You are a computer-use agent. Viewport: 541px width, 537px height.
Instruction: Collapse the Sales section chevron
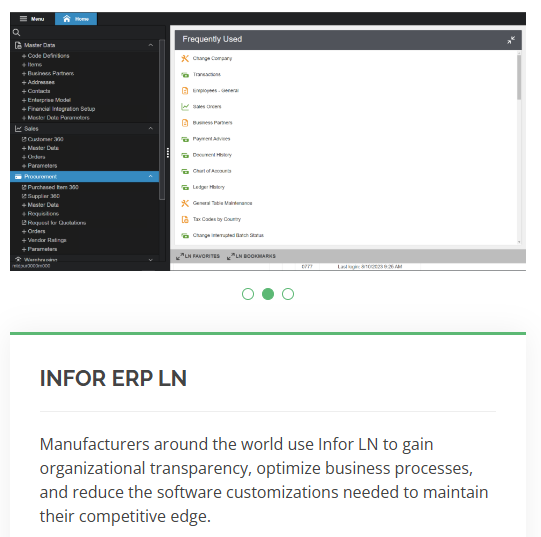(x=150, y=128)
